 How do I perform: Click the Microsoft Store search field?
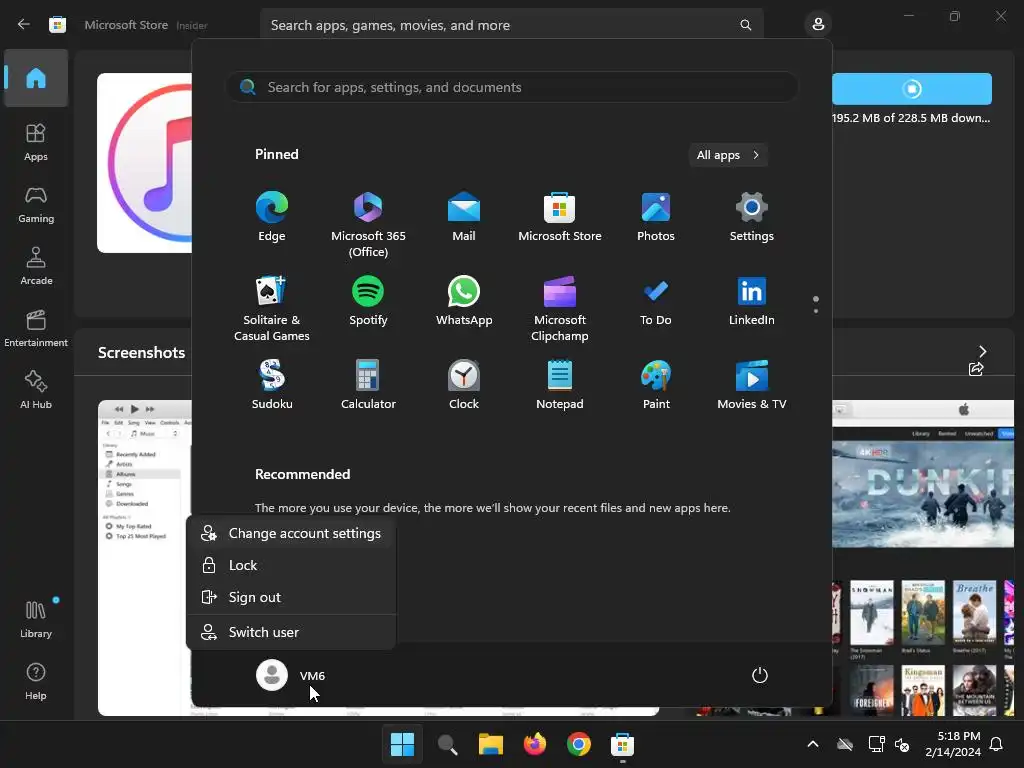[x=511, y=25]
